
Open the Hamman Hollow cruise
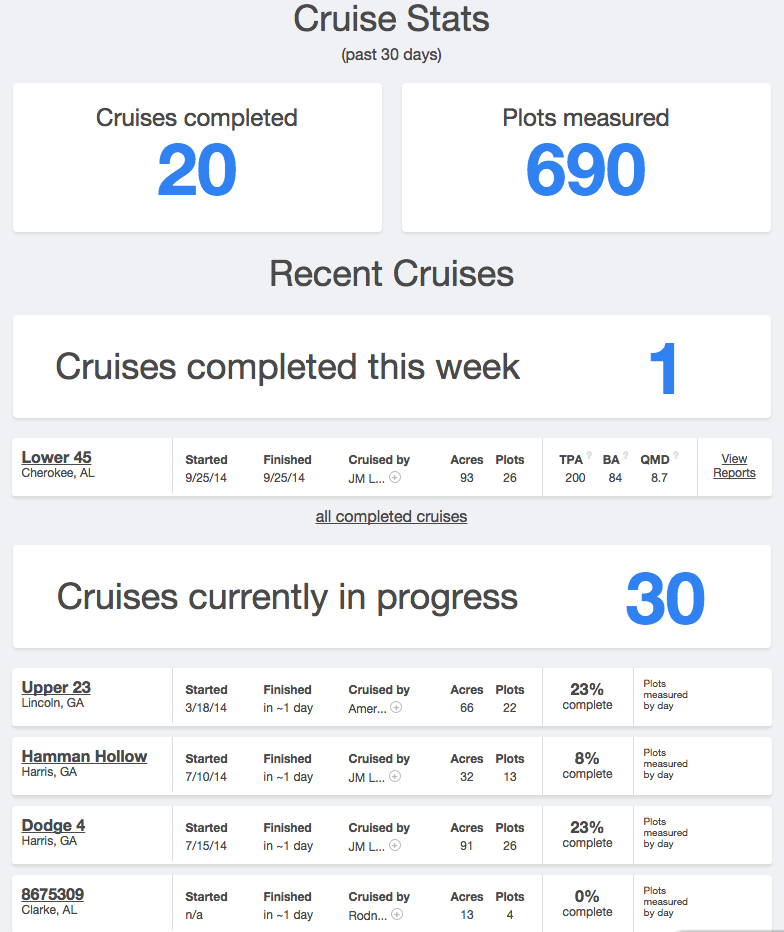tap(84, 756)
